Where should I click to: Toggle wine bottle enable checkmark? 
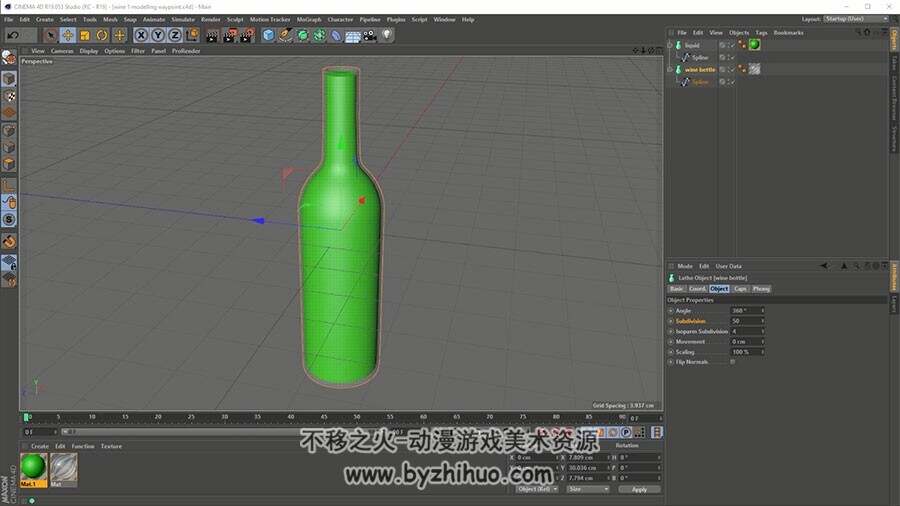(732, 69)
